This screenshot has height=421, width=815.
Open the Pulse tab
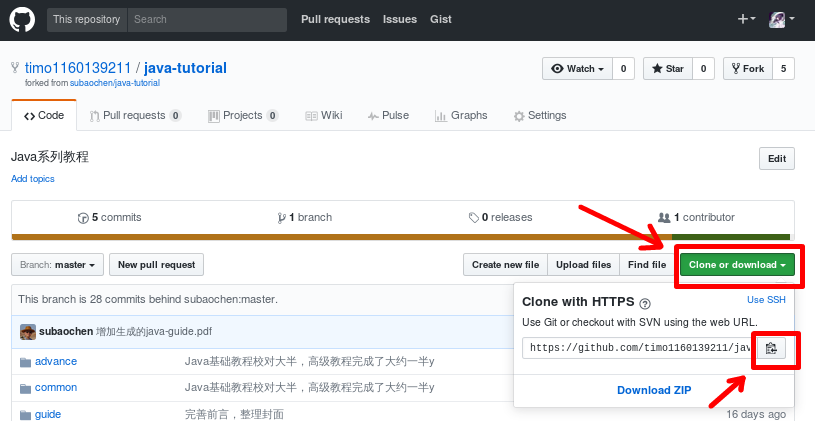[388, 115]
